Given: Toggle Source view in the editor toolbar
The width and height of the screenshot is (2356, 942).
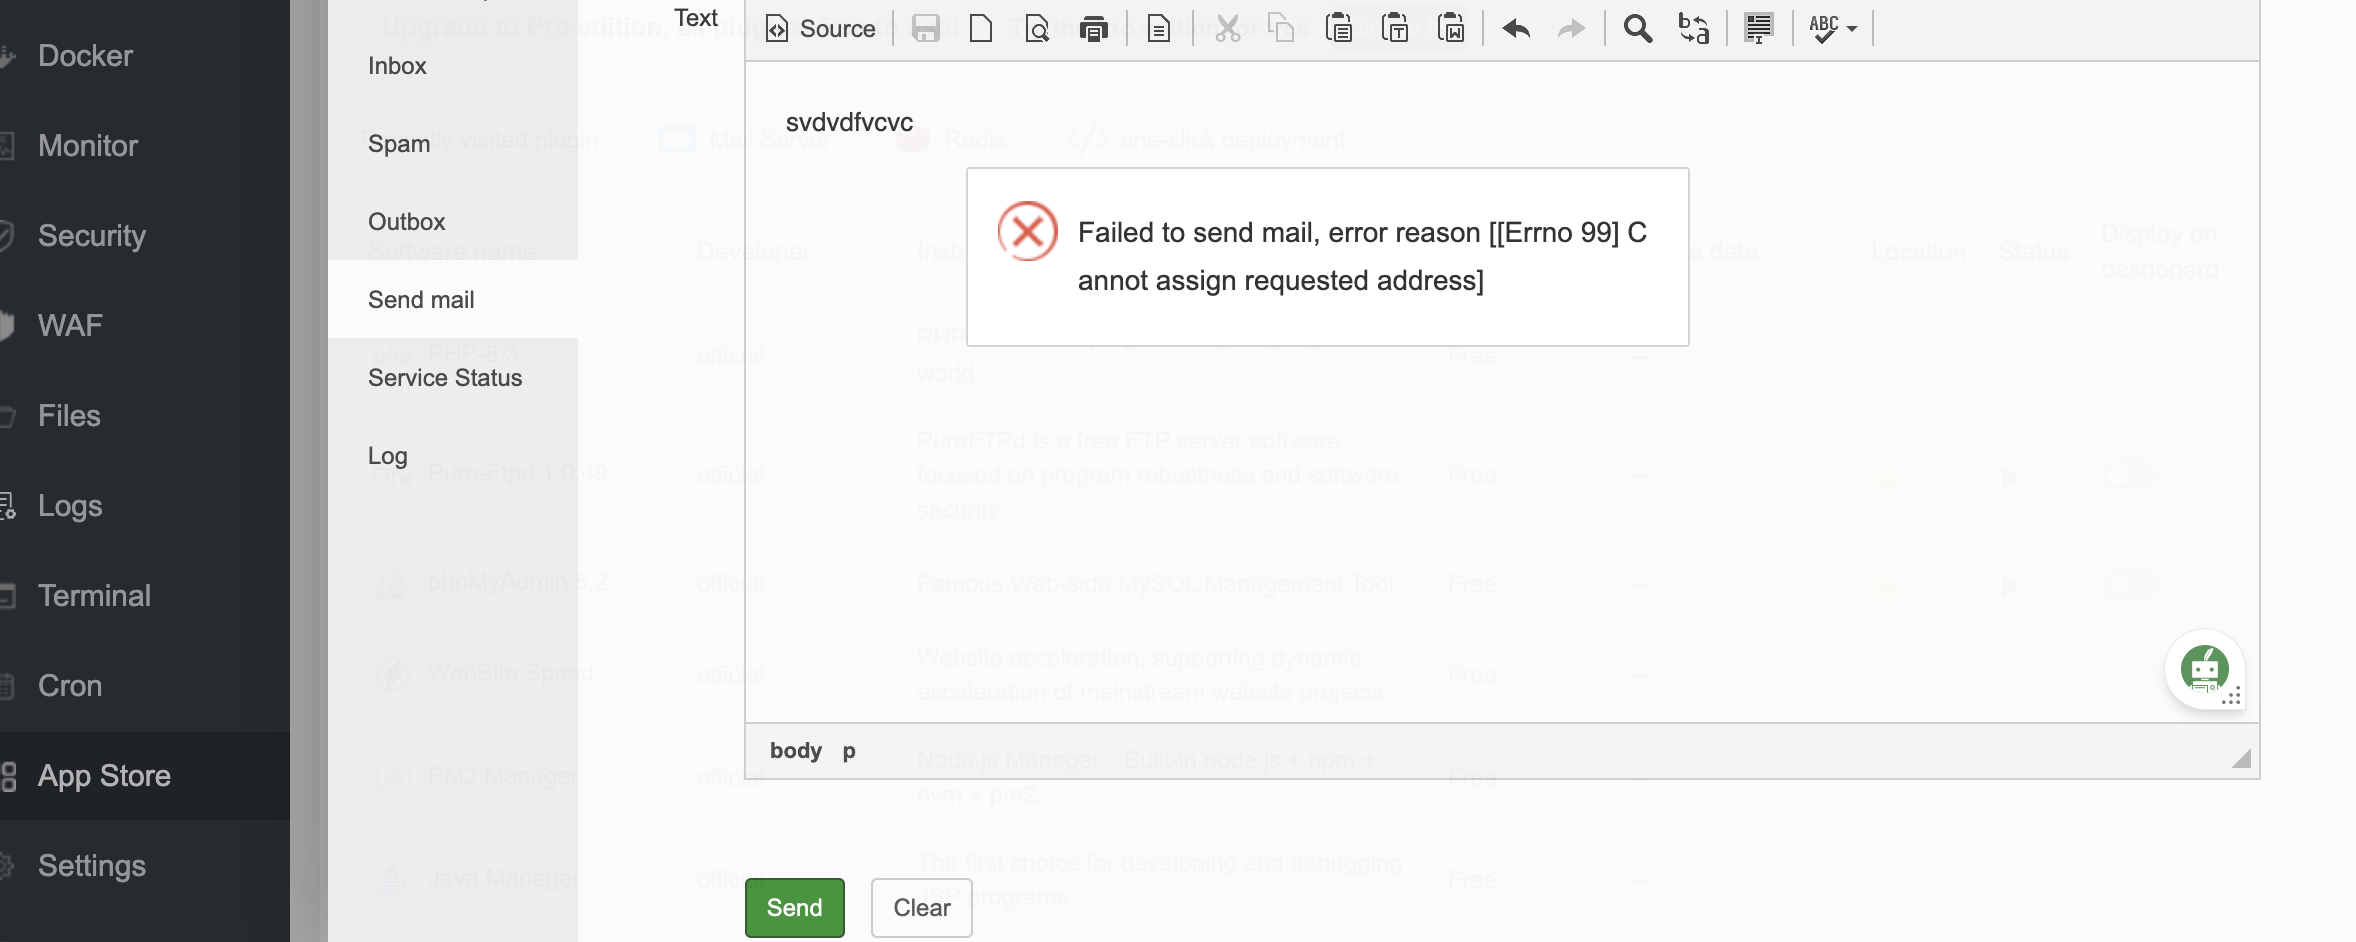Looking at the screenshot, I should tap(821, 29).
